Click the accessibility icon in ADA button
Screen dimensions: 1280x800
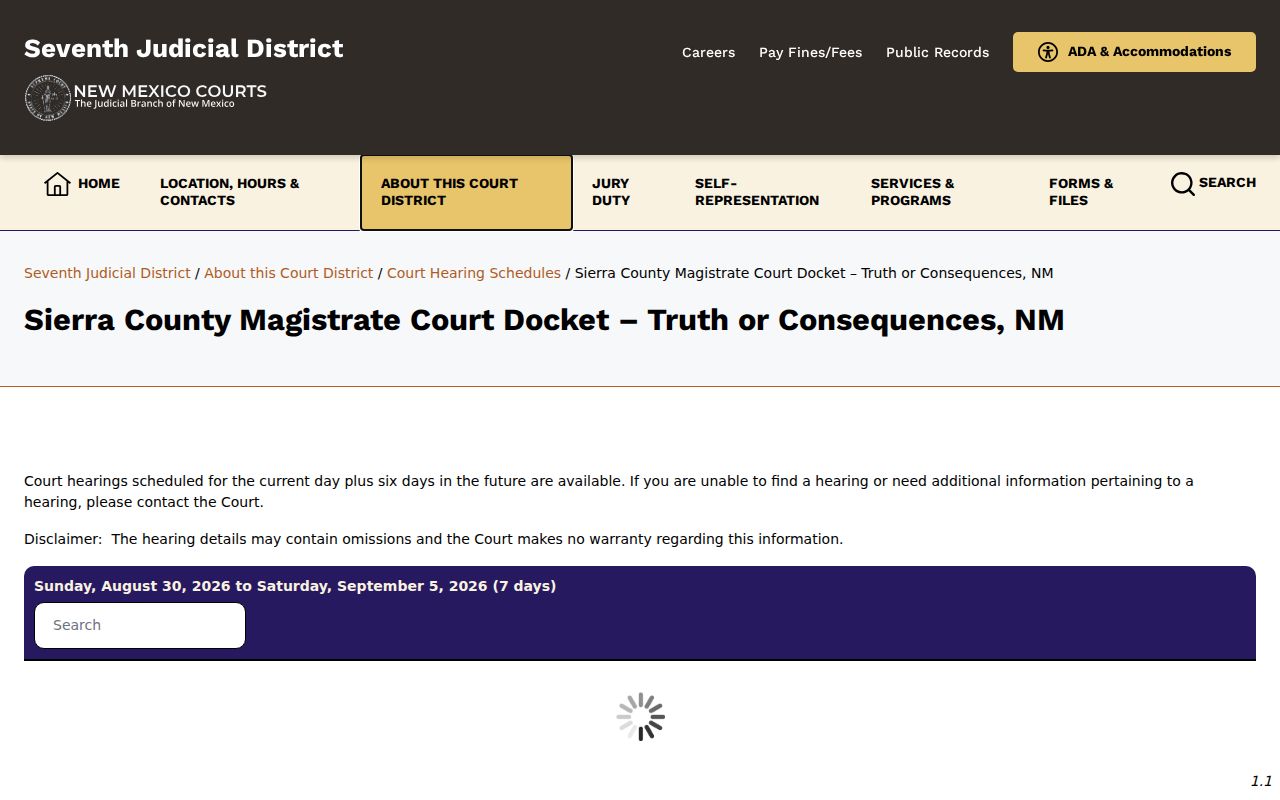point(1047,52)
